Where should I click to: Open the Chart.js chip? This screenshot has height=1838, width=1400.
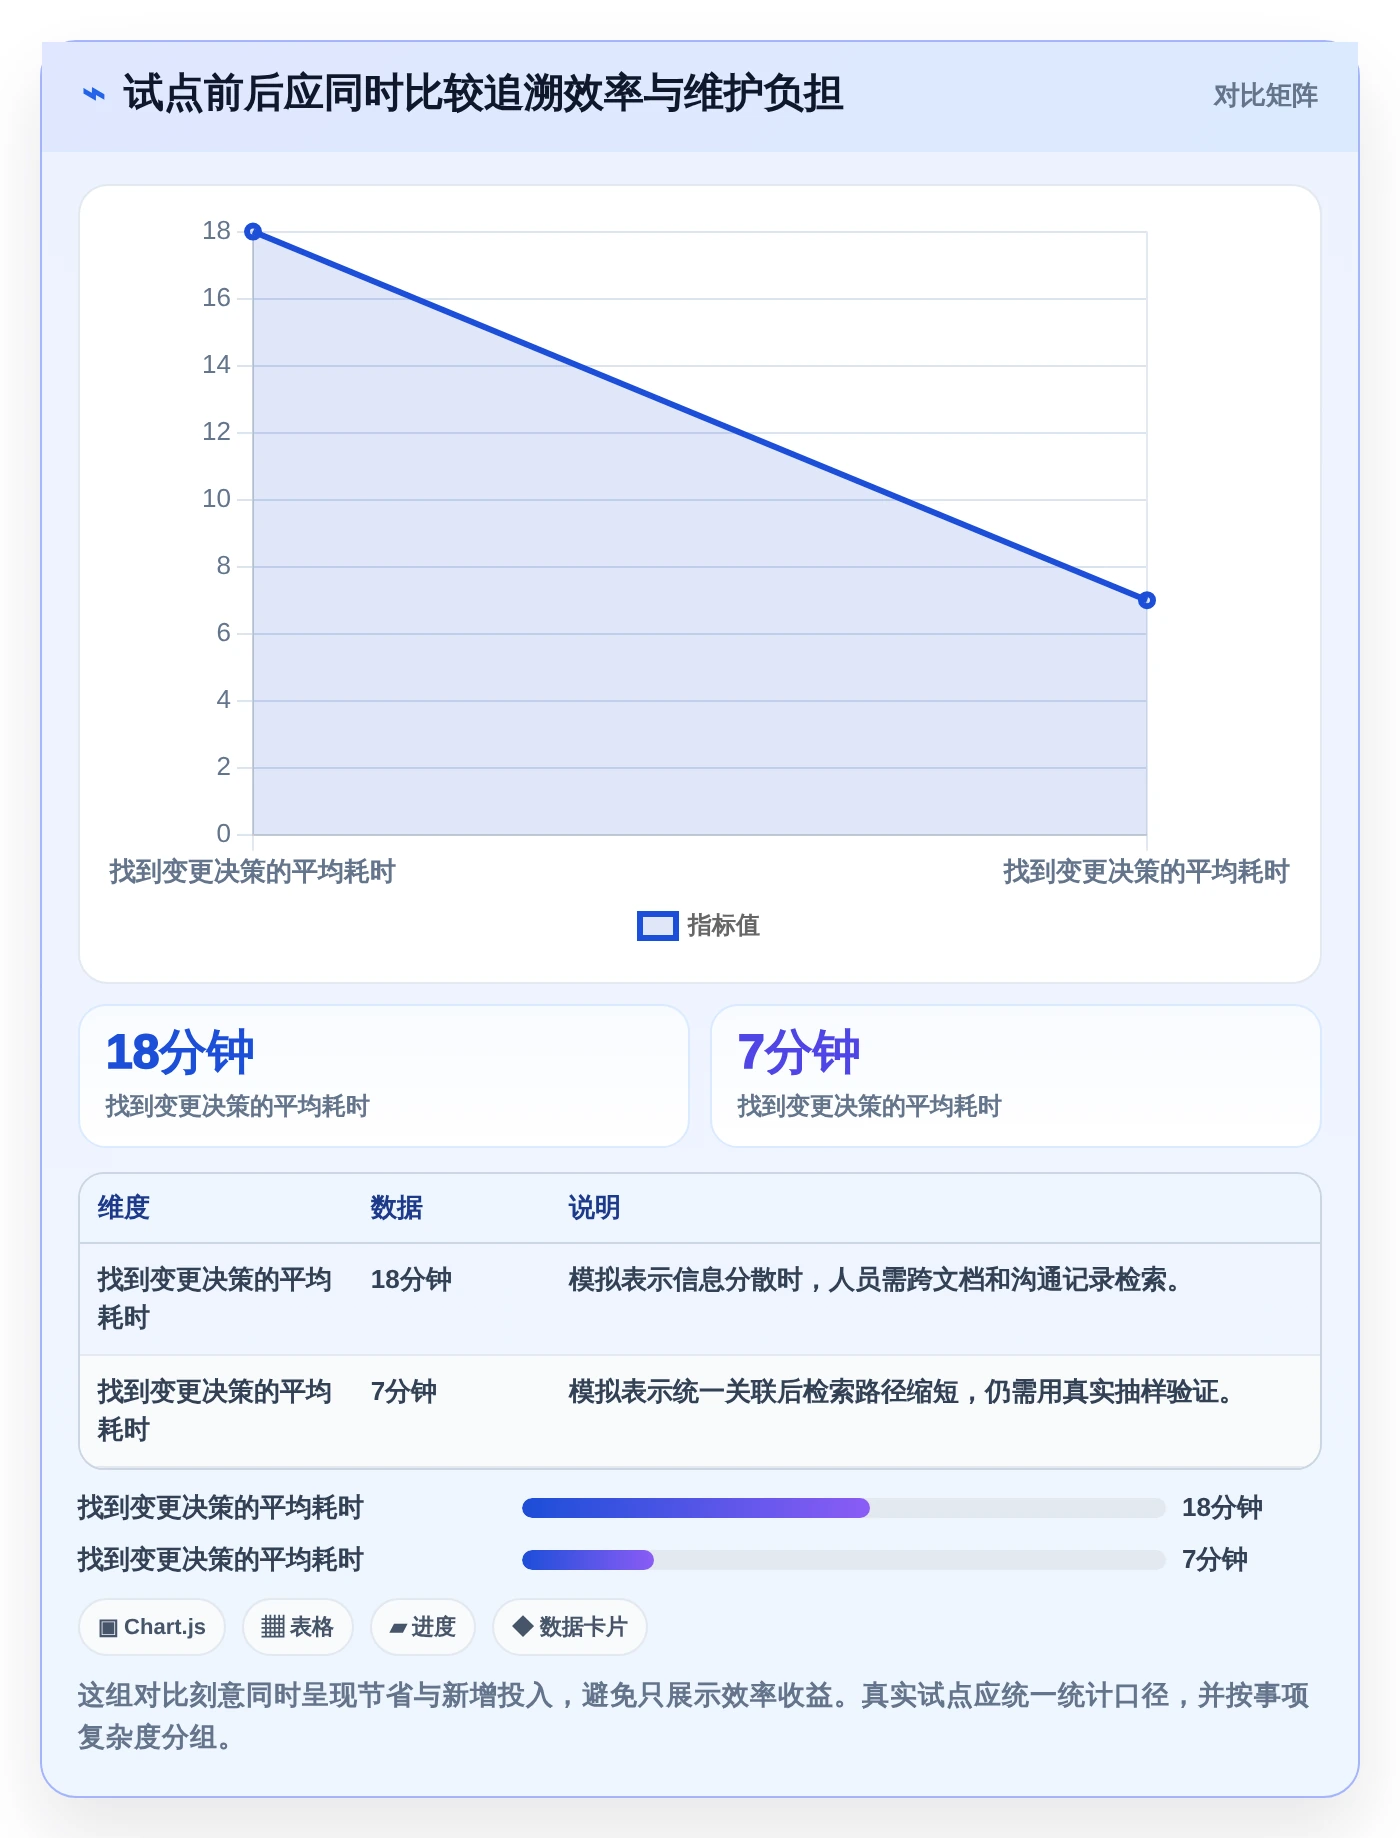tap(152, 1627)
